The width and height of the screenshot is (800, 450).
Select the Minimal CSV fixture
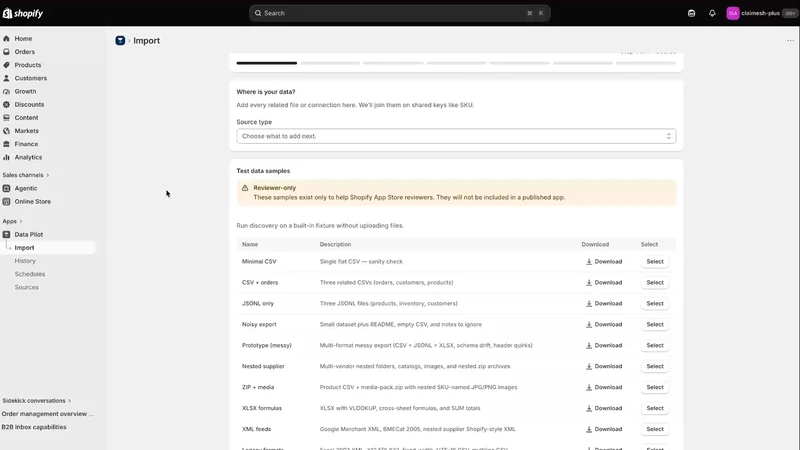pos(655,261)
